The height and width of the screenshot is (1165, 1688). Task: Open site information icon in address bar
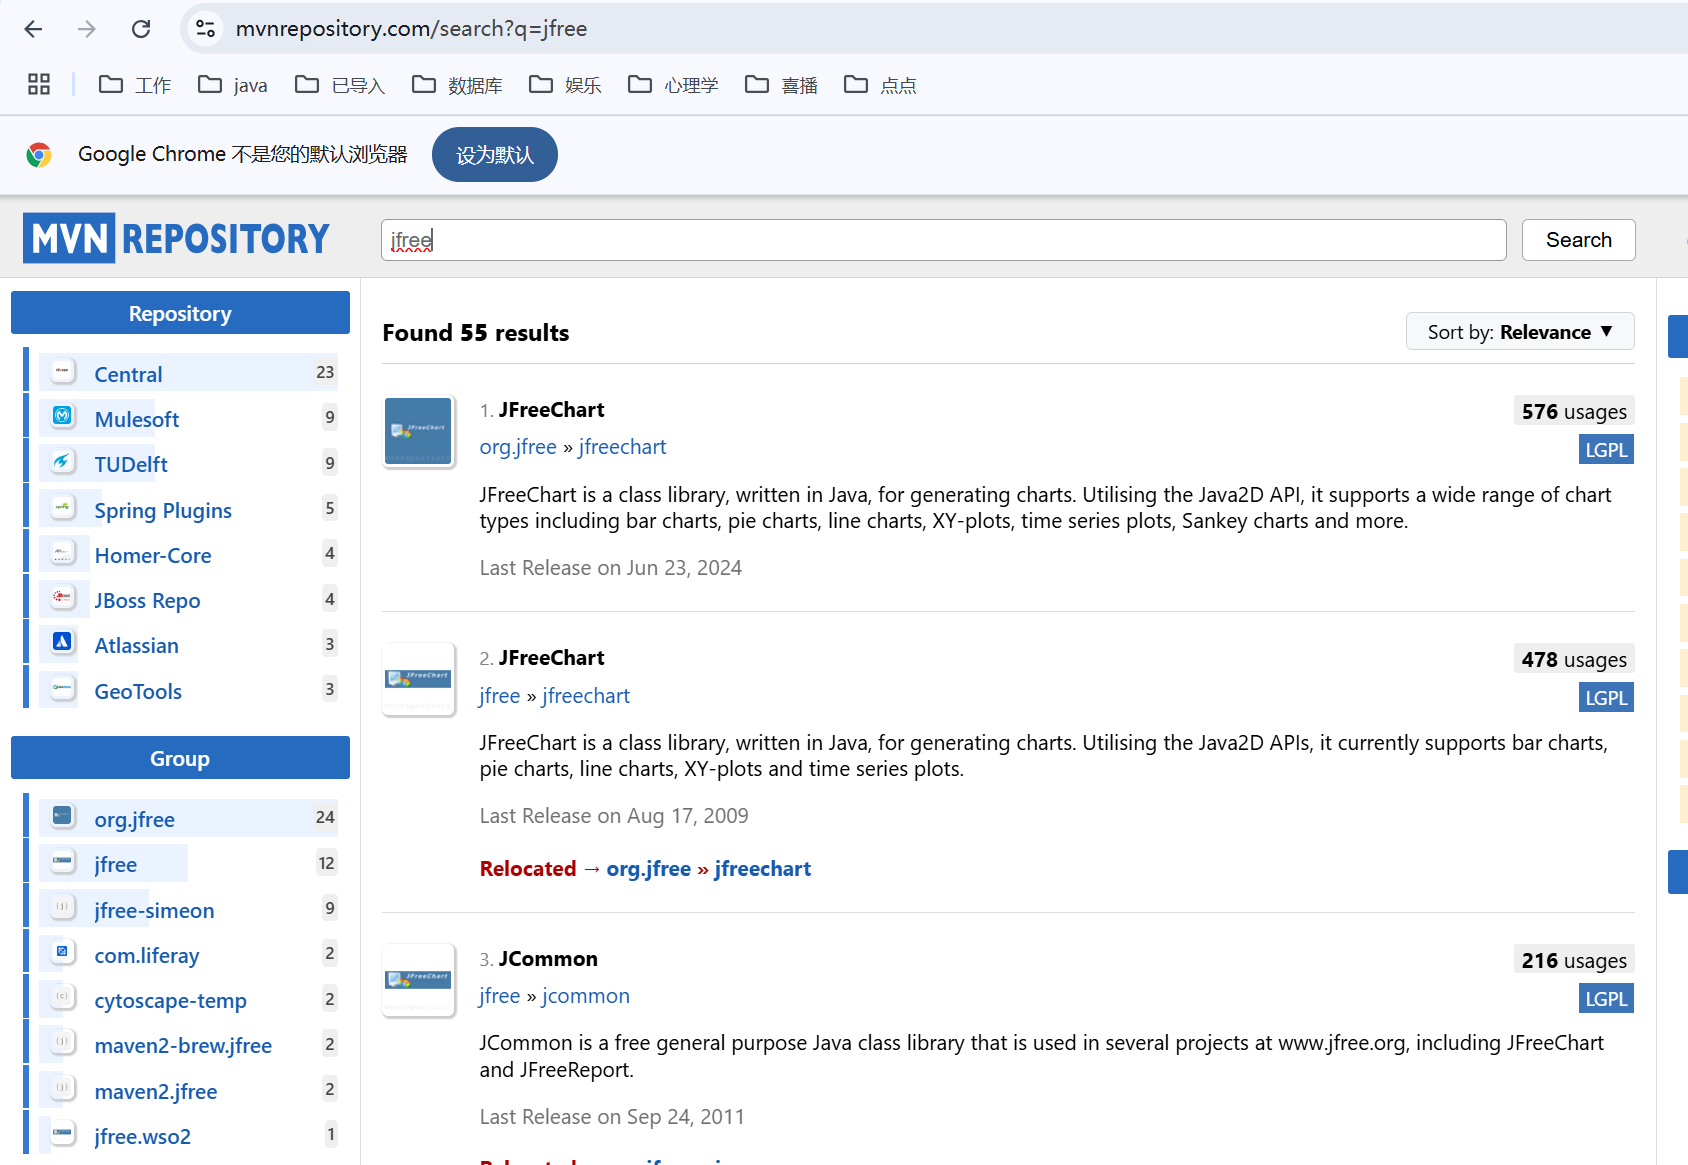(206, 29)
